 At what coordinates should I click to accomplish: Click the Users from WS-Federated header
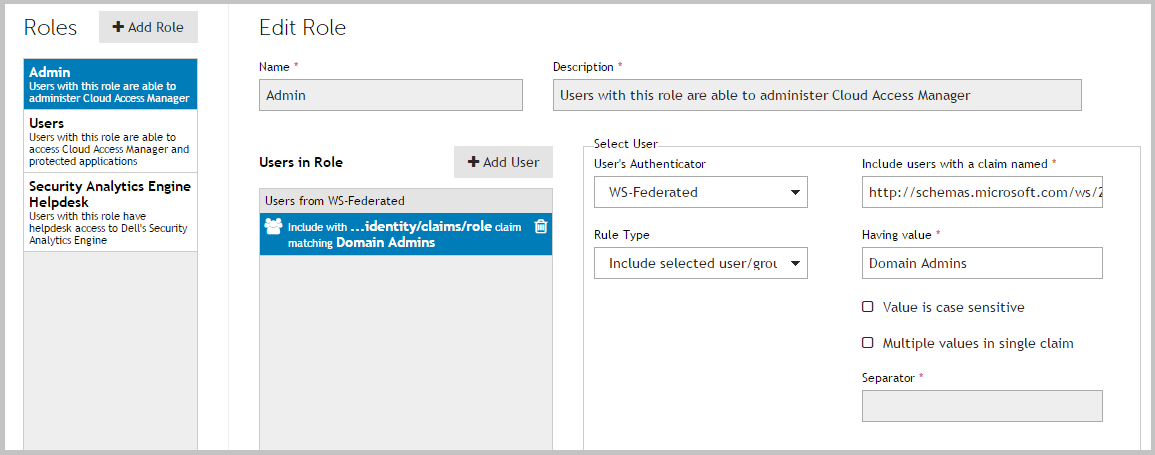pyautogui.click(x=405, y=201)
